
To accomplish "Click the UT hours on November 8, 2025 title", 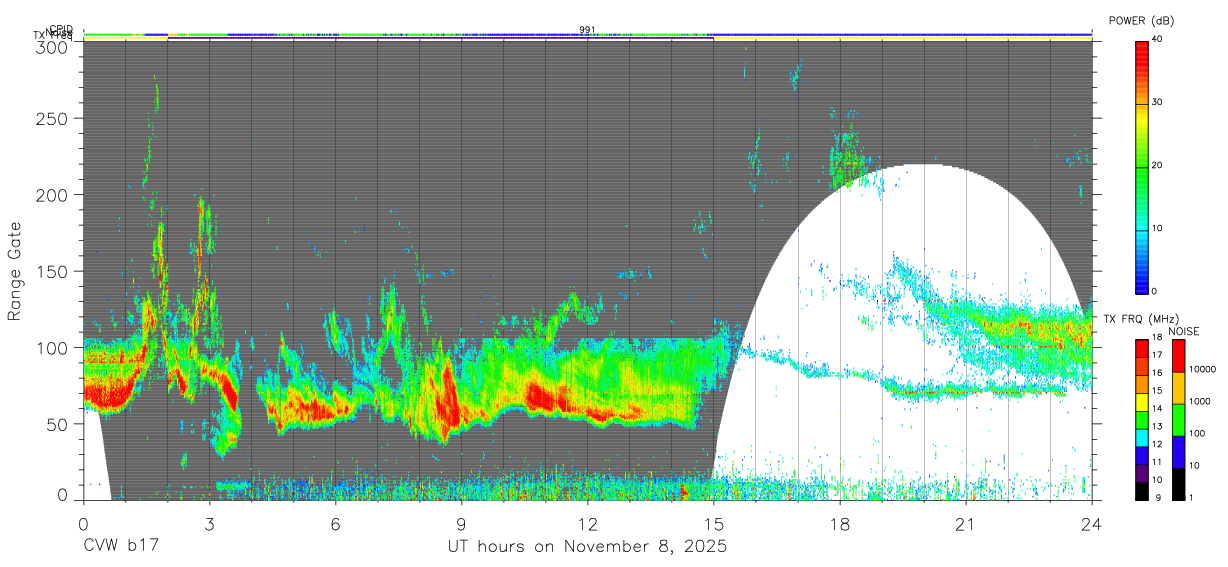I will coord(587,547).
